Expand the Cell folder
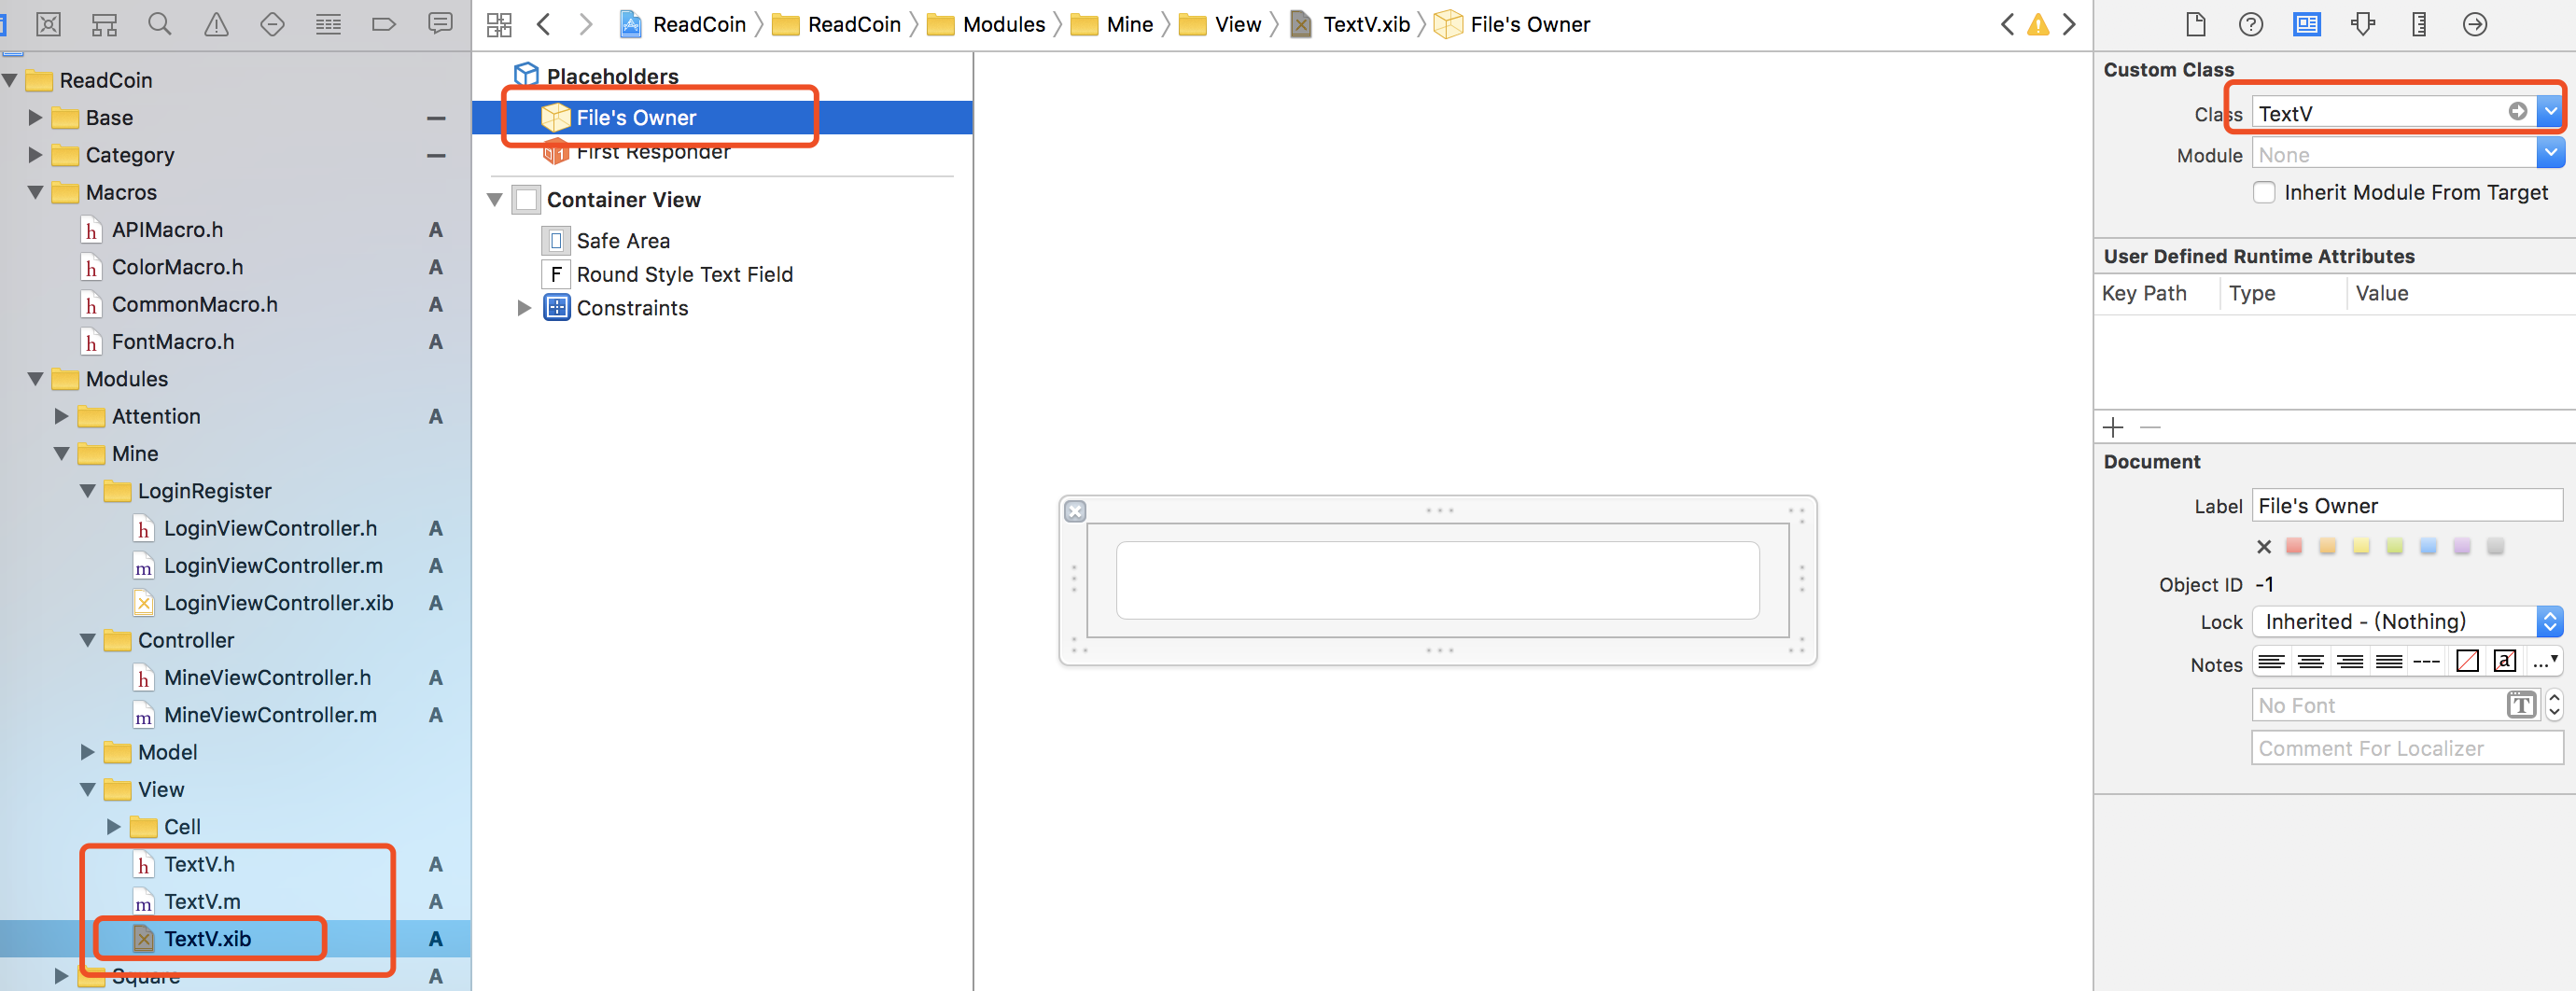Screen dimensions: 2576x991 113,827
